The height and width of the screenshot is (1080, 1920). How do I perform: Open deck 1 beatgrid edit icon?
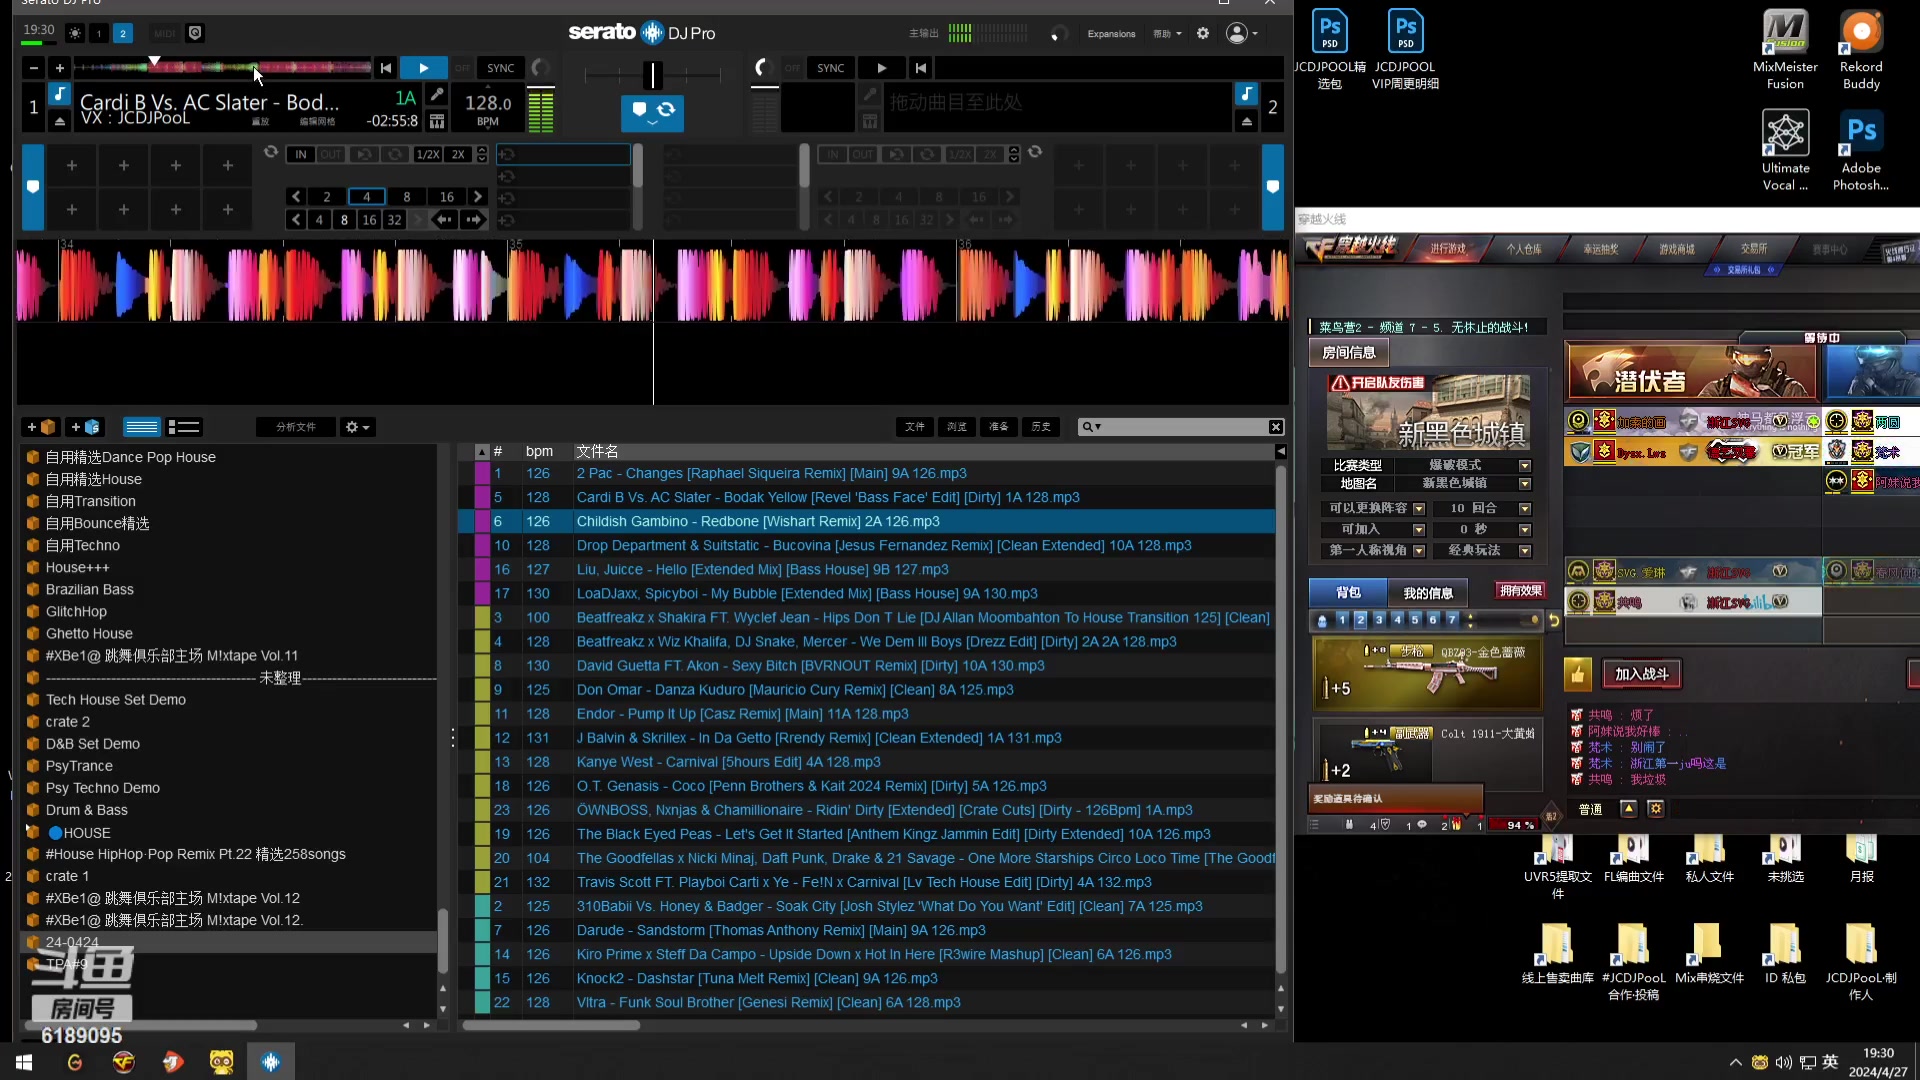437,121
